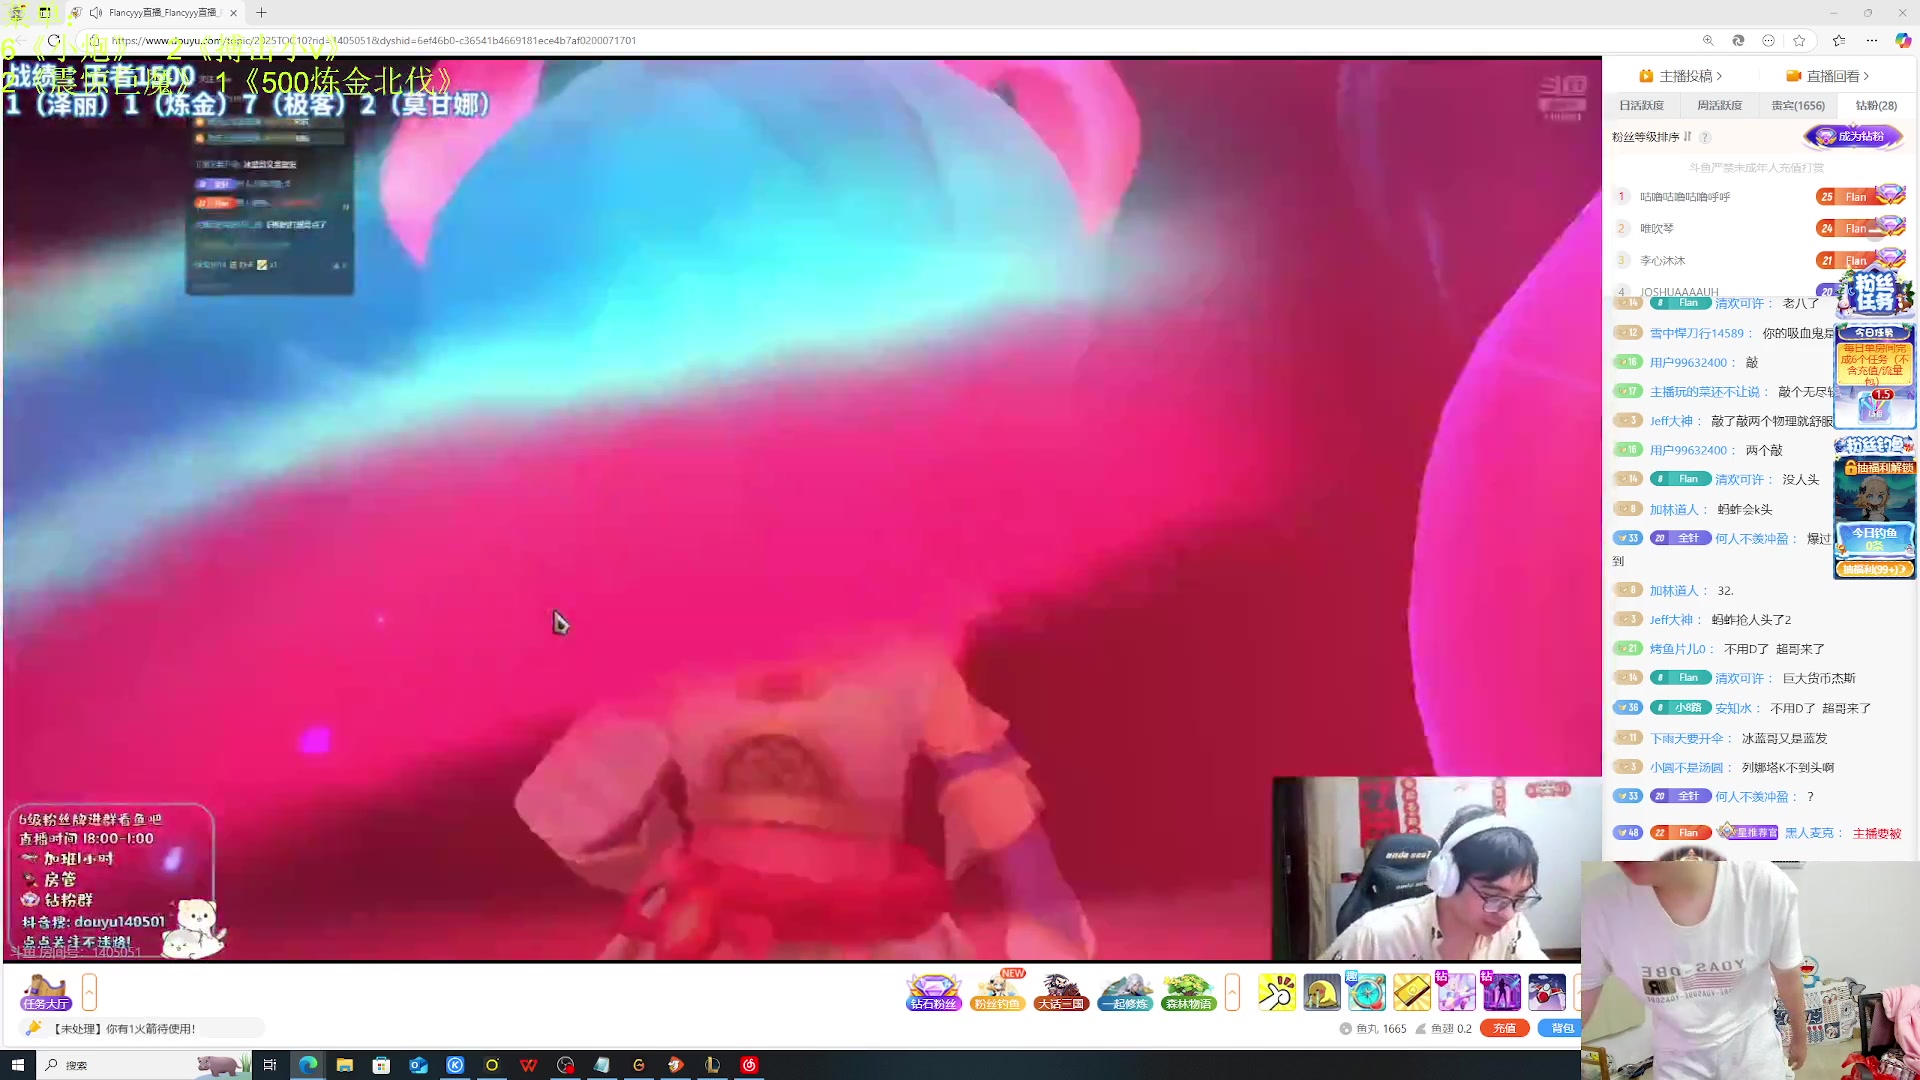Open rank 2 user 唯吹琴
The width and height of the screenshot is (1920, 1080).
1657,229
